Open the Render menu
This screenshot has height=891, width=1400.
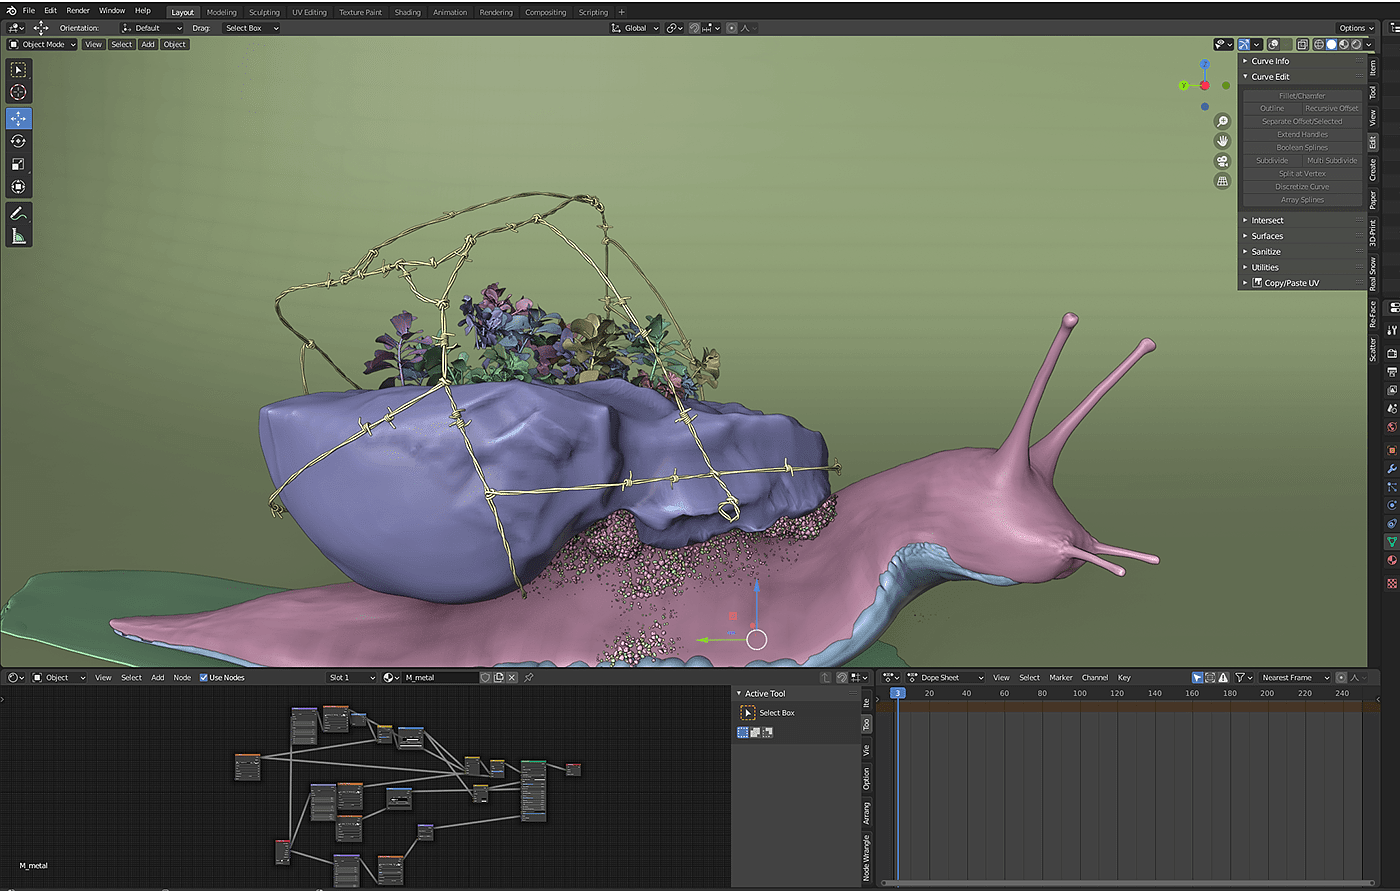78,10
